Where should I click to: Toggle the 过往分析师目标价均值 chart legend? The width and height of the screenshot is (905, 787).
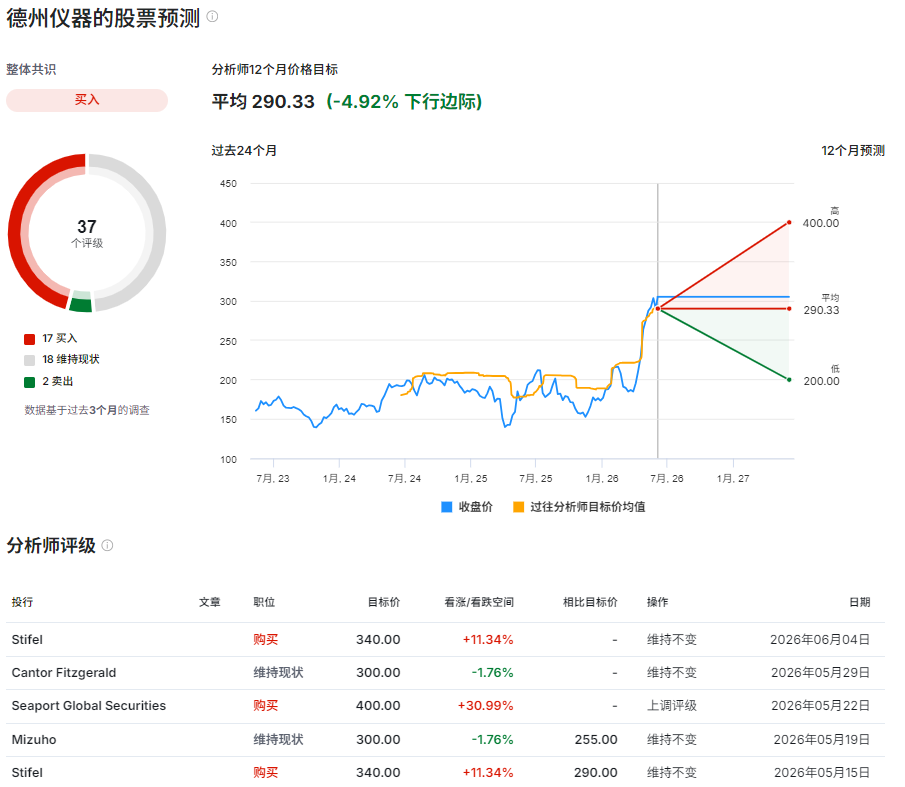579,507
